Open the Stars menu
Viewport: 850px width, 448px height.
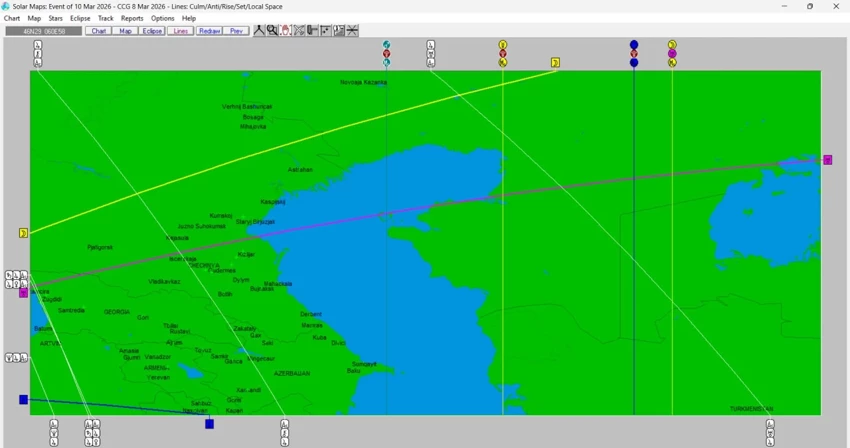point(55,18)
